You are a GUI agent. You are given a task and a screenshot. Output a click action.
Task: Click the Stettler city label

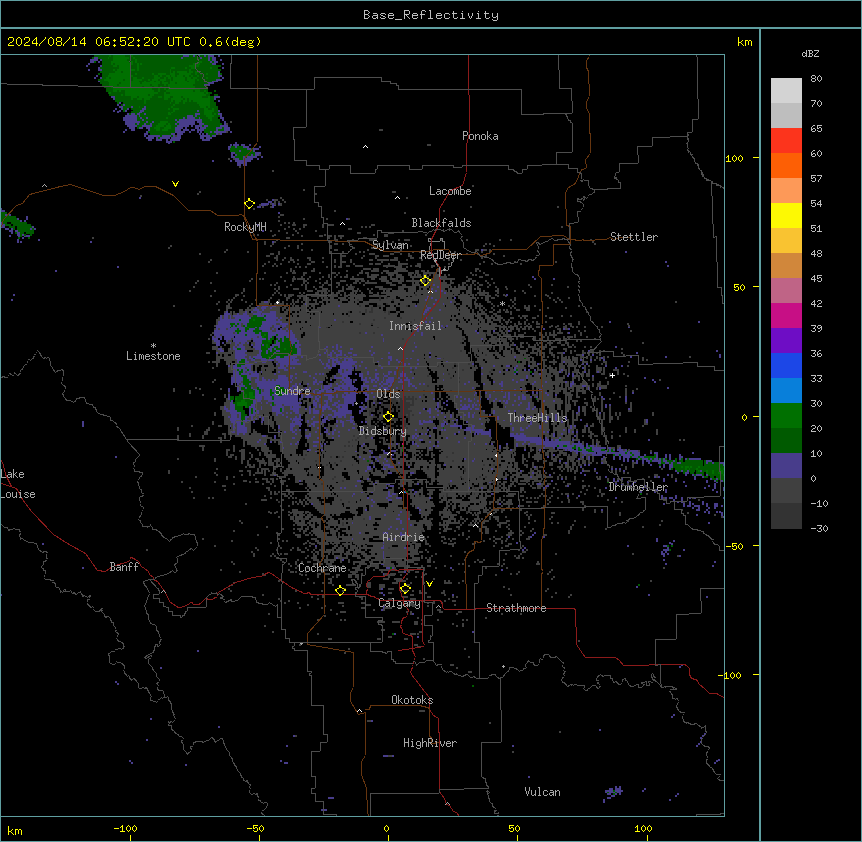pyautogui.click(x=634, y=237)
